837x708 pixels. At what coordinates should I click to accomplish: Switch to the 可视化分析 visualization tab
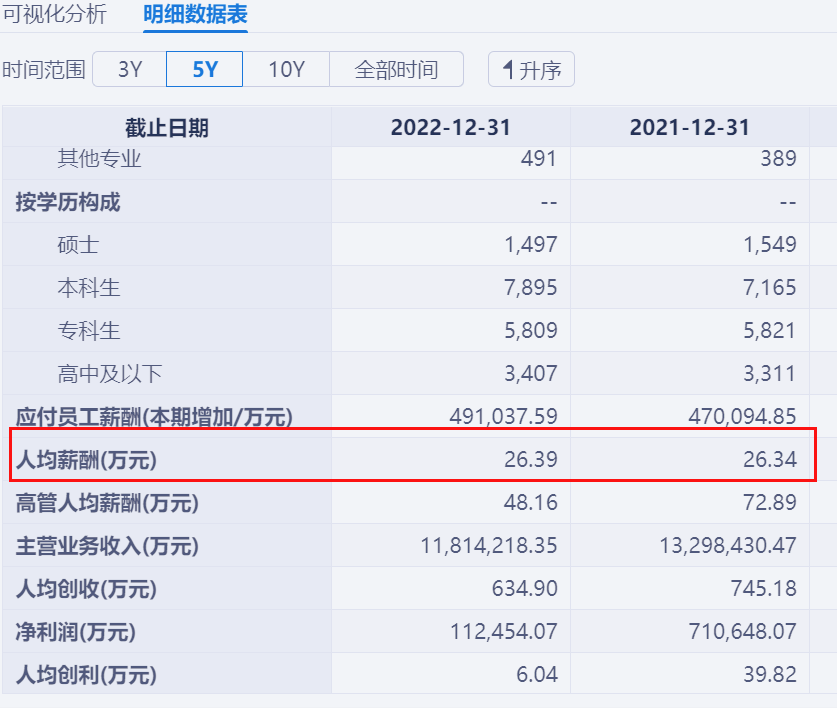[x=55, y=16]
